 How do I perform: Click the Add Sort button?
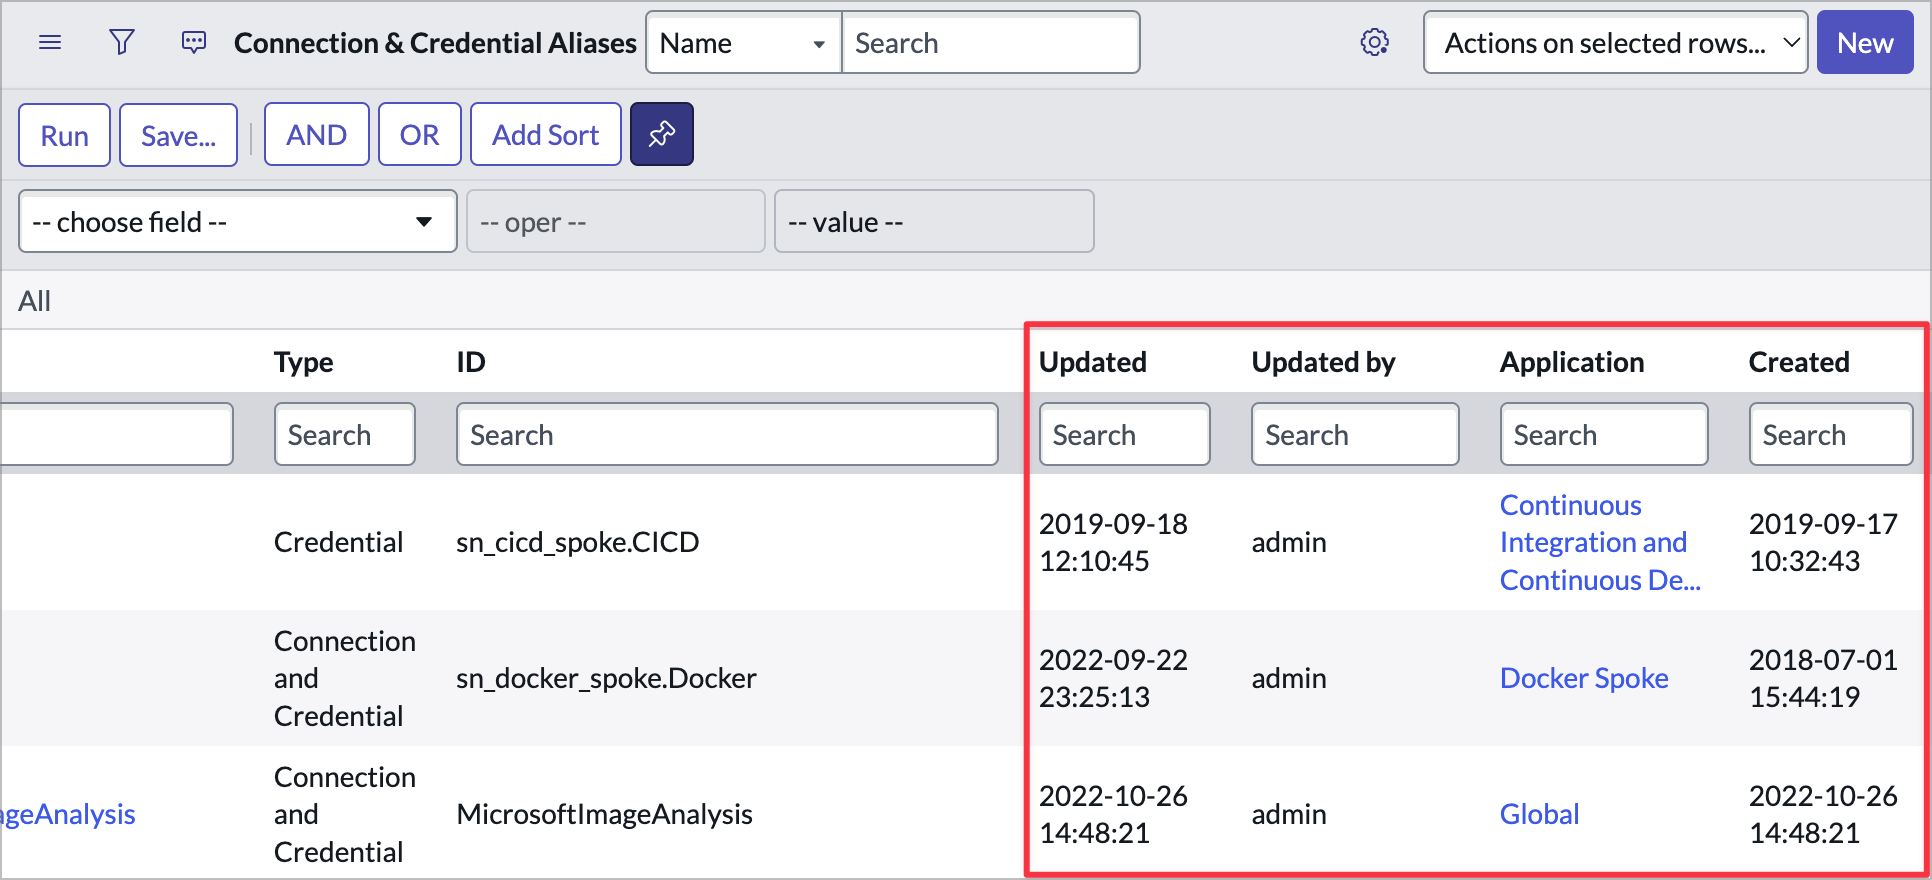(545, 135)
